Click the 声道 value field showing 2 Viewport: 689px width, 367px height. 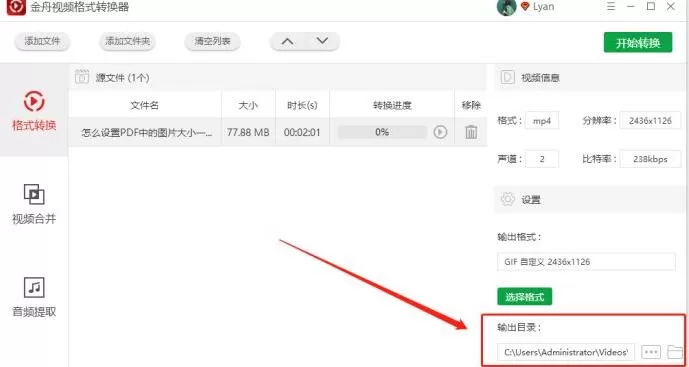(542, 159)
